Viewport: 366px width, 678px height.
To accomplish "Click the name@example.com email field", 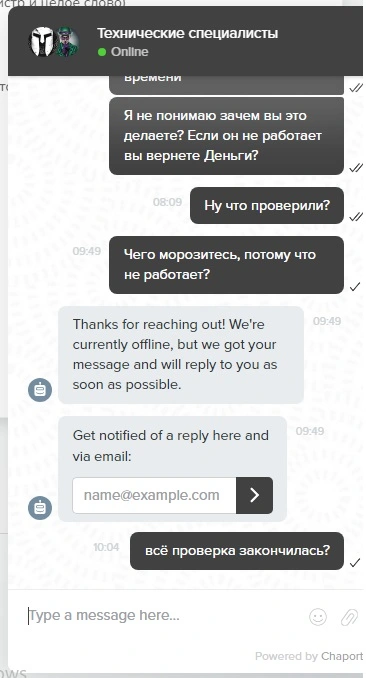I will [x=154, y=495].
